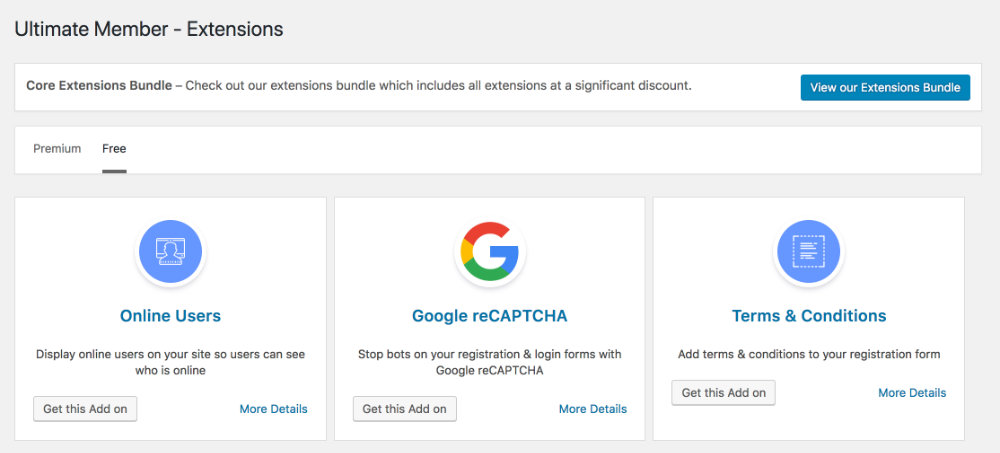This screenshot has height=453, width=1000.
Task: Open View our Extensions Bundle
Action: (x=885, y=87)
